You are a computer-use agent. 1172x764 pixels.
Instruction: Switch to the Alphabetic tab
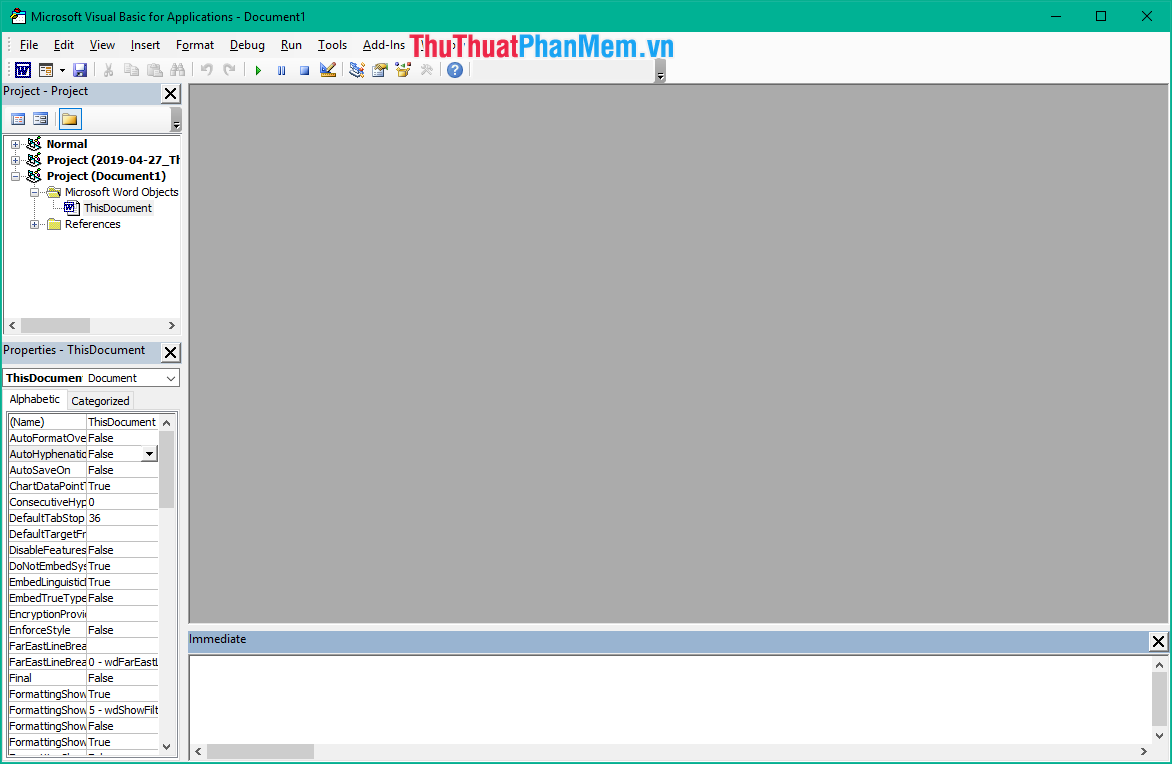(34, 399)
